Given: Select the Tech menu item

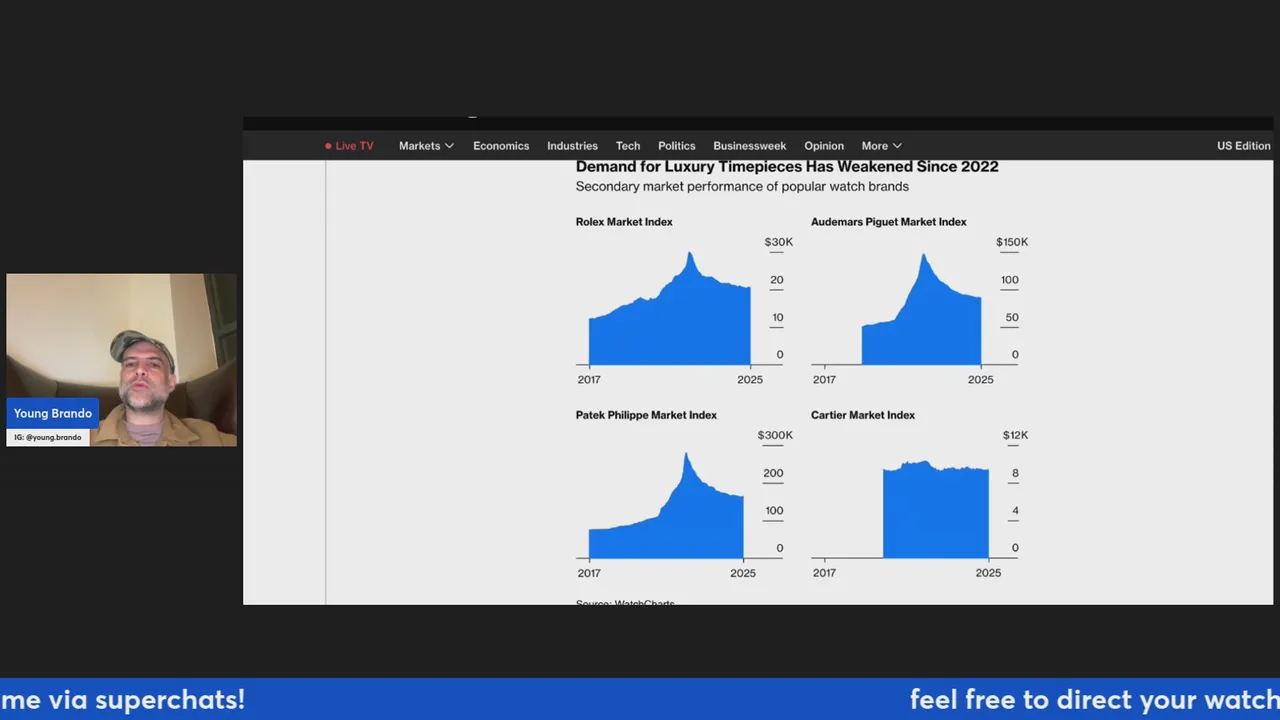Looking at the screenshot, I should (628, 146).
